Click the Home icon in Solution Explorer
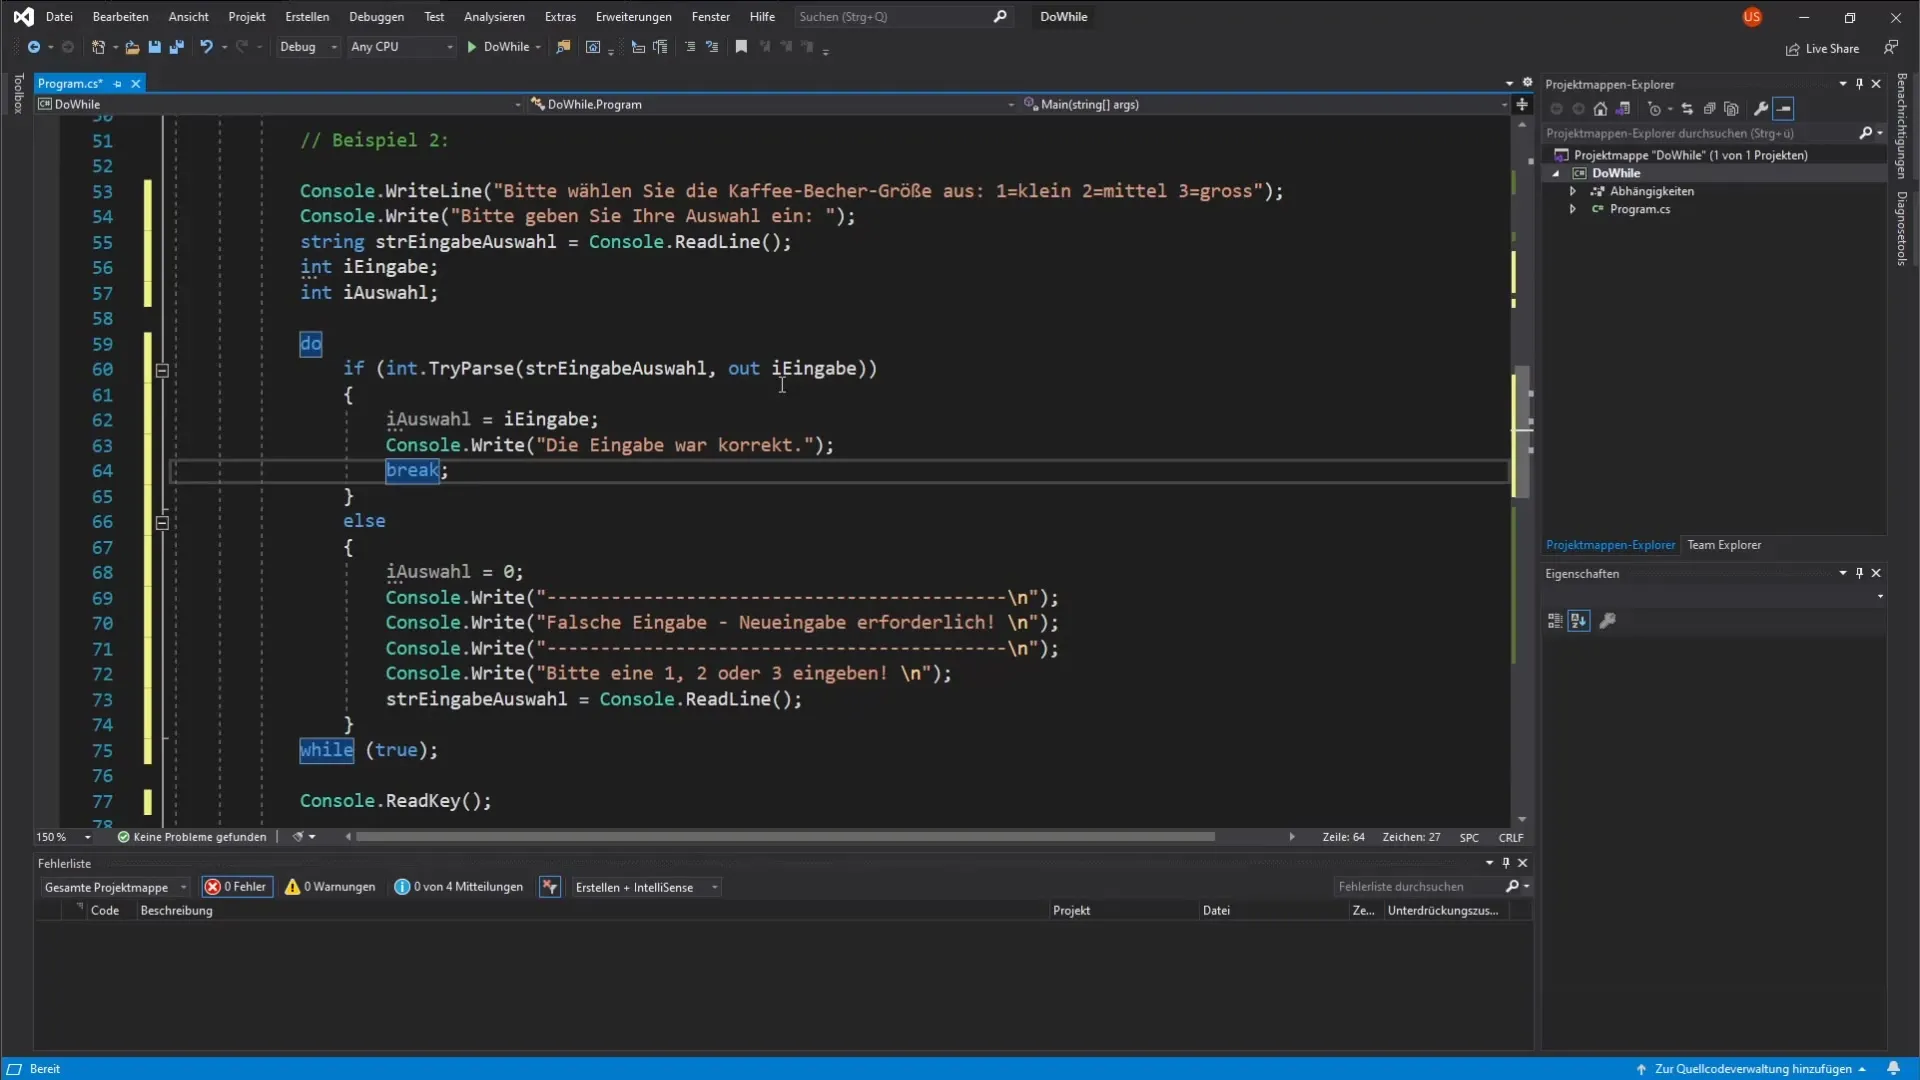Image resolution: width=1920 pixels, height=1080 pixels. pyautogui.click(x=1600, y=109)
